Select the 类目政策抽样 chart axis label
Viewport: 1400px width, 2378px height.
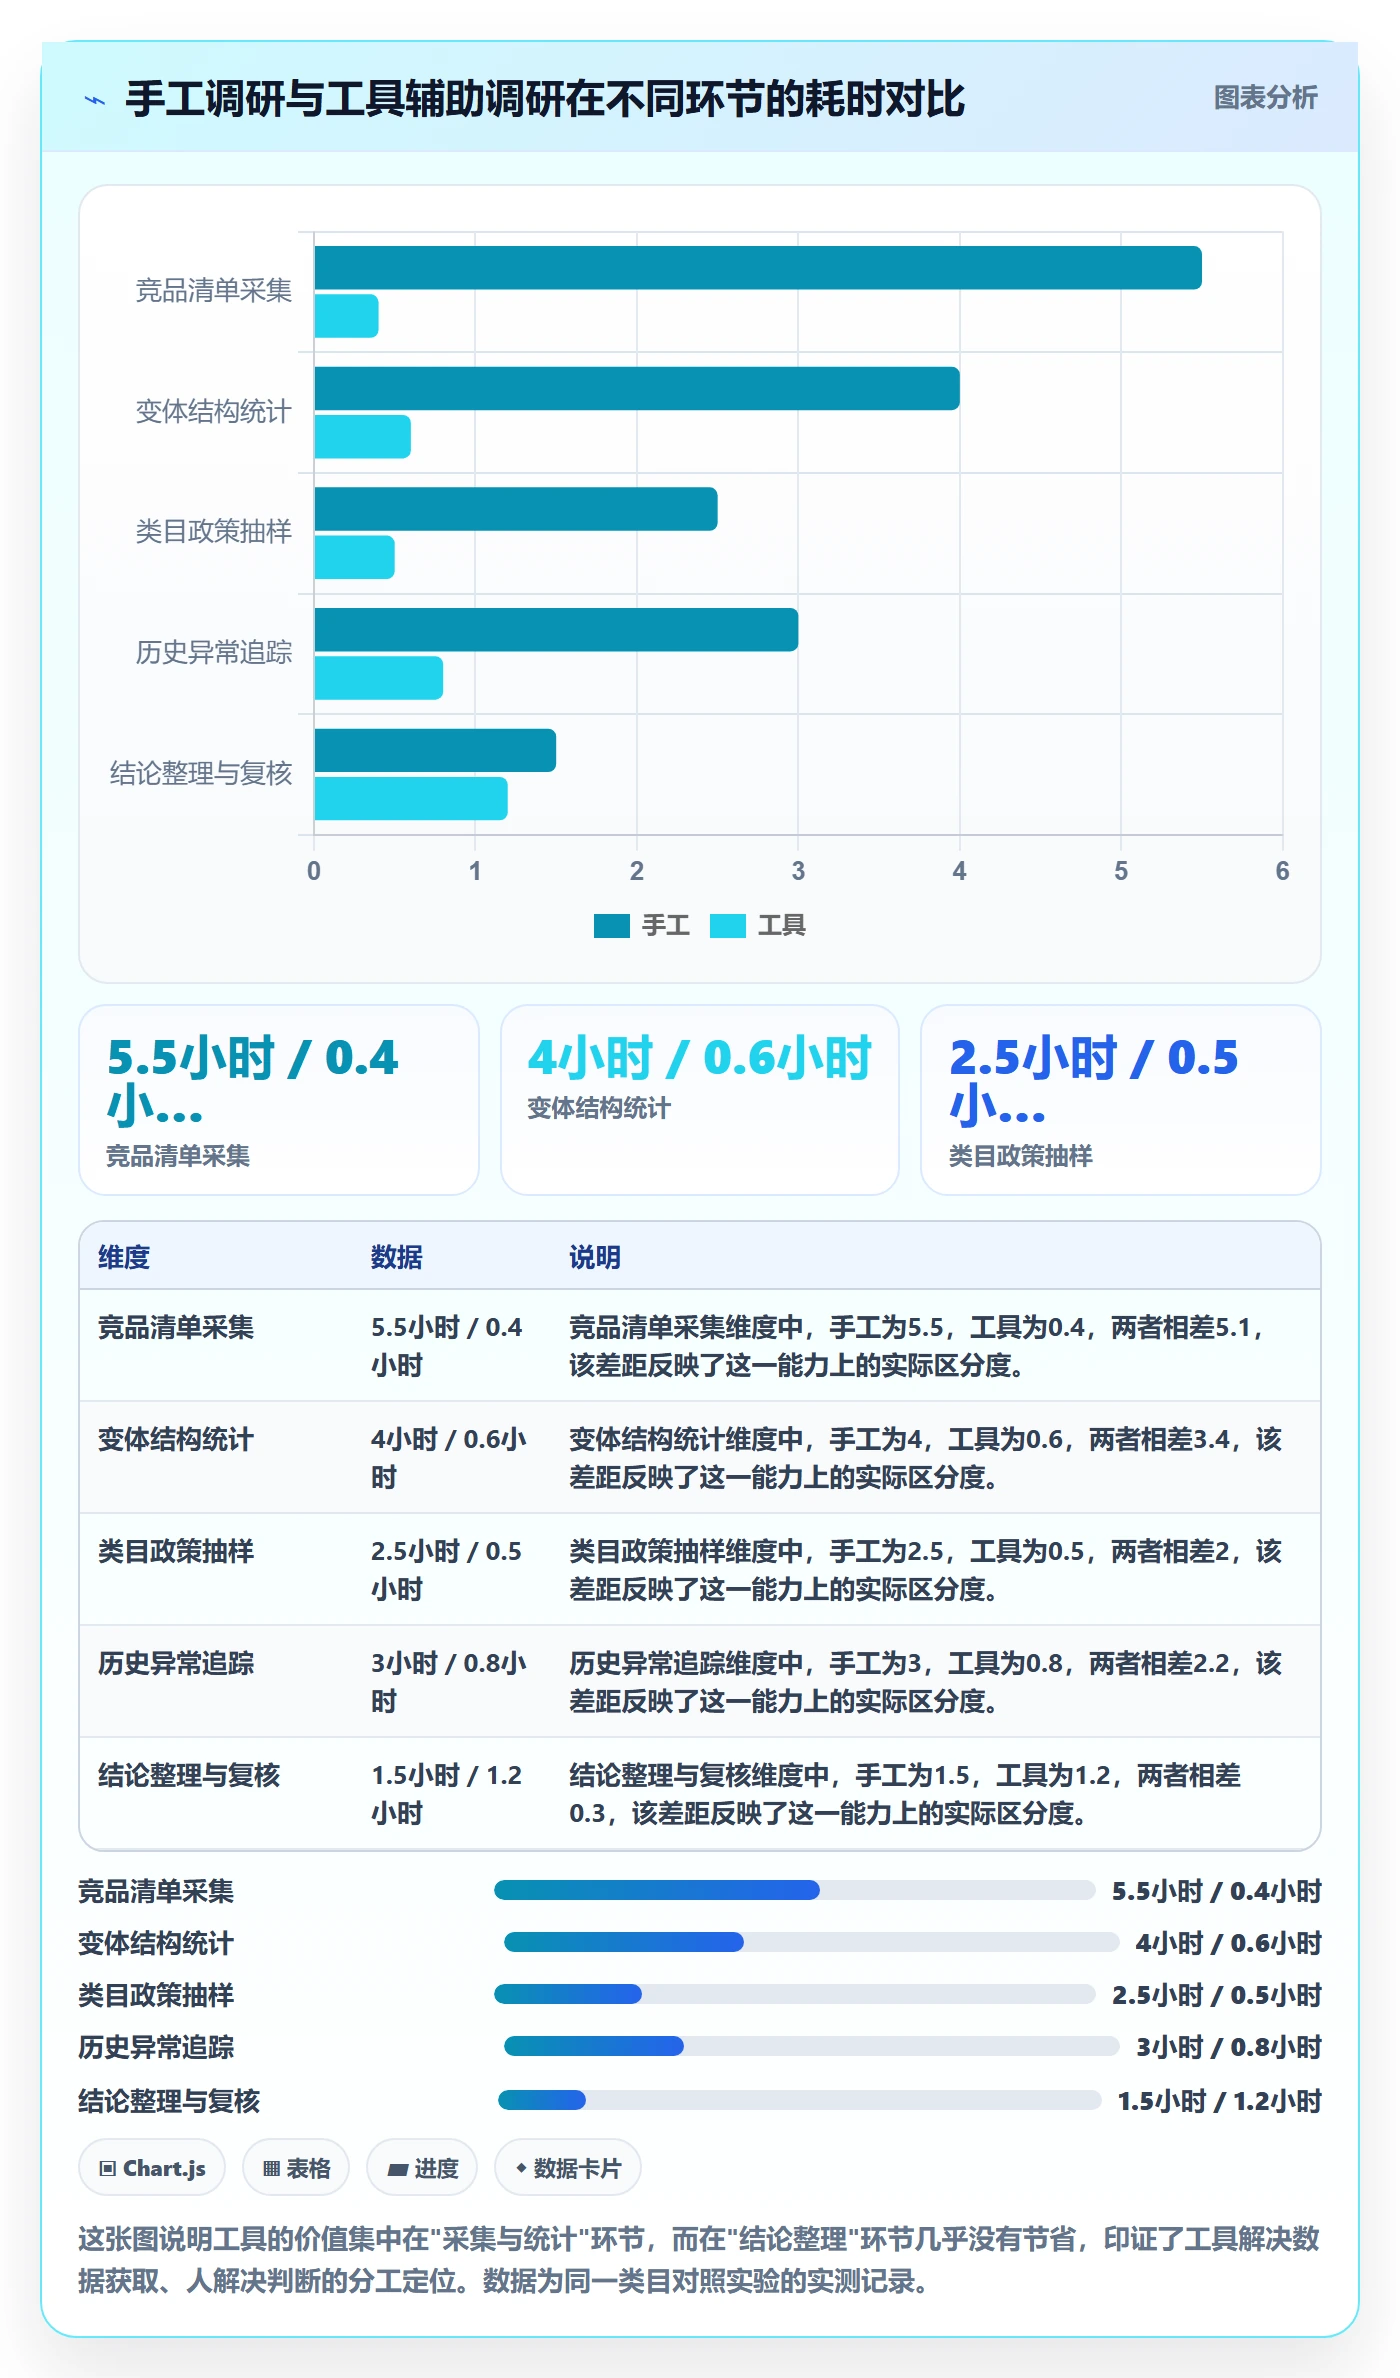pos(213,531)
